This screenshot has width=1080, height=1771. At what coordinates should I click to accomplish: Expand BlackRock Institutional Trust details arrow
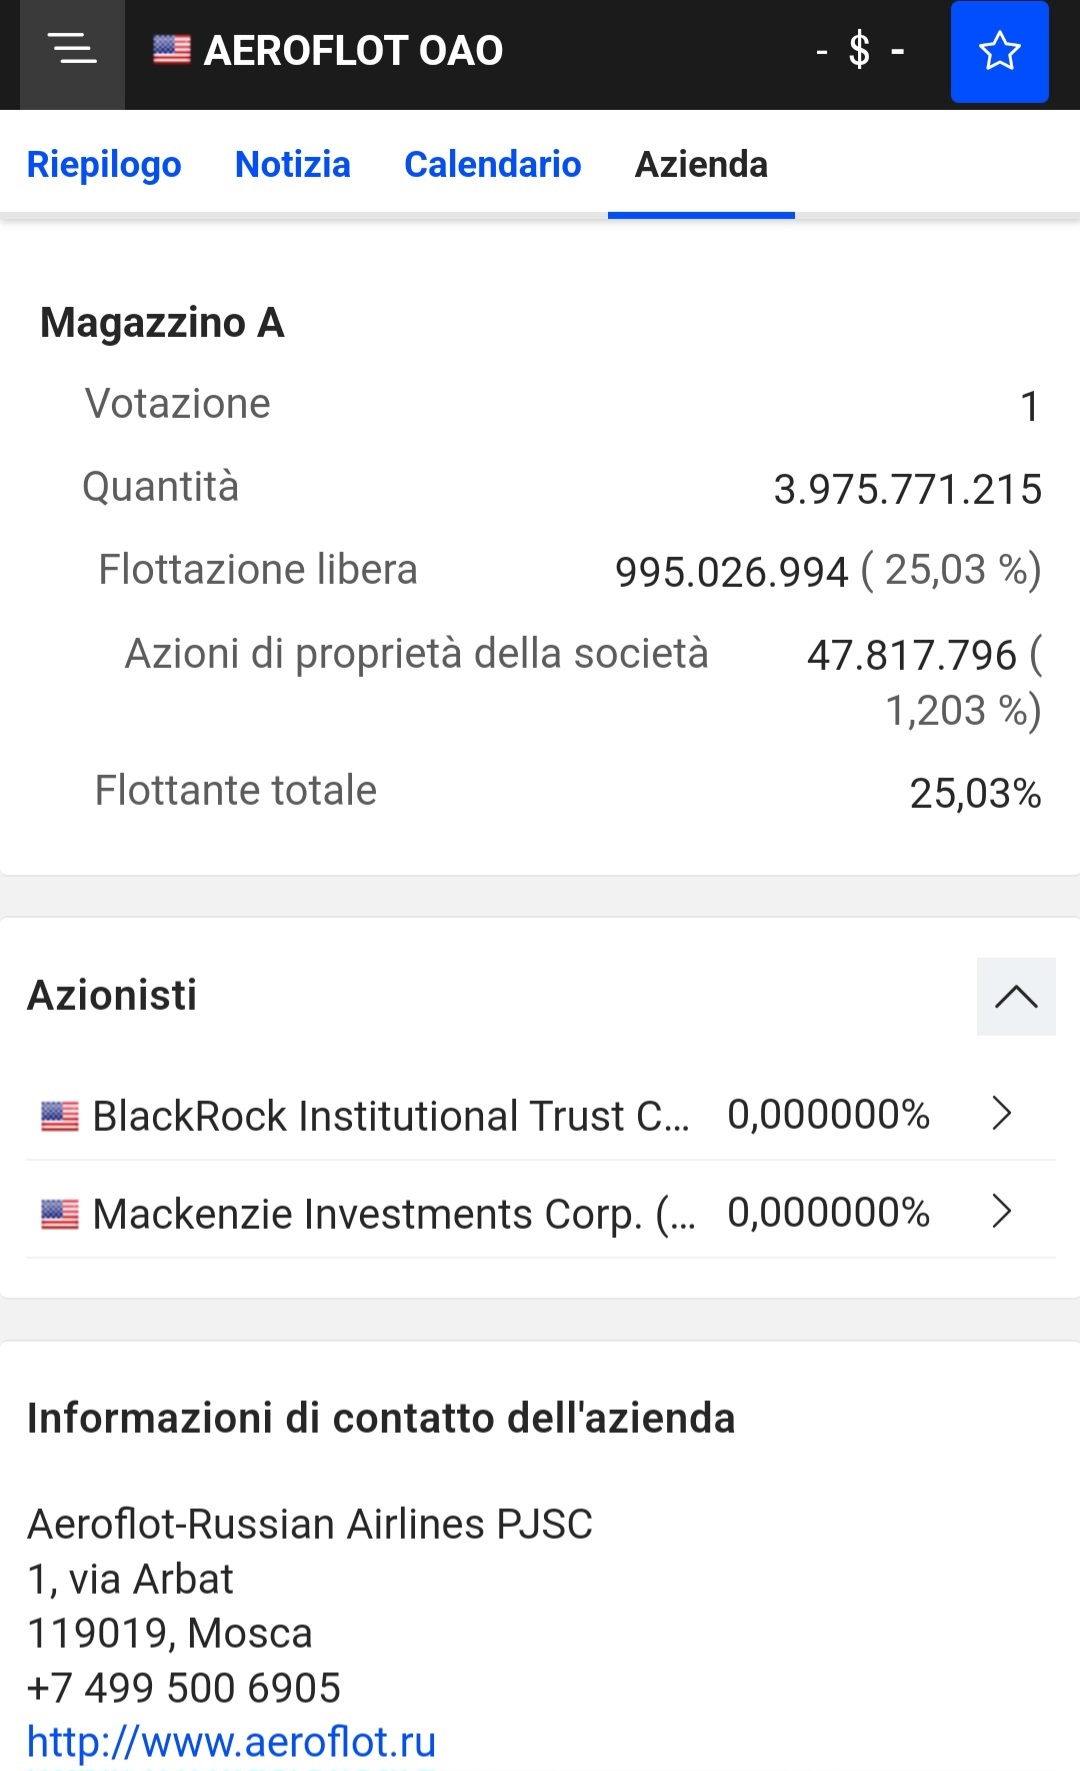[x=1001, y=1113]
